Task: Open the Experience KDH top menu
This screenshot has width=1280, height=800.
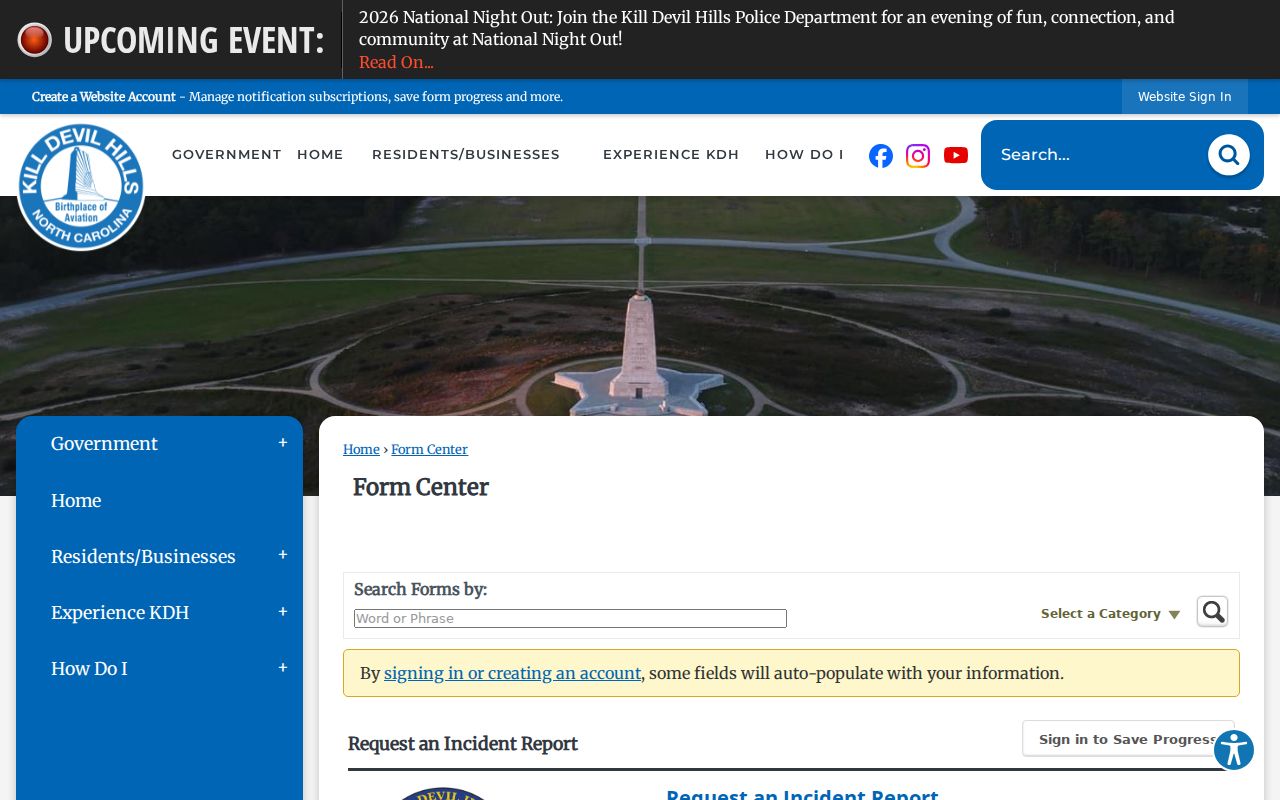Action: click(x=671, y=155)
